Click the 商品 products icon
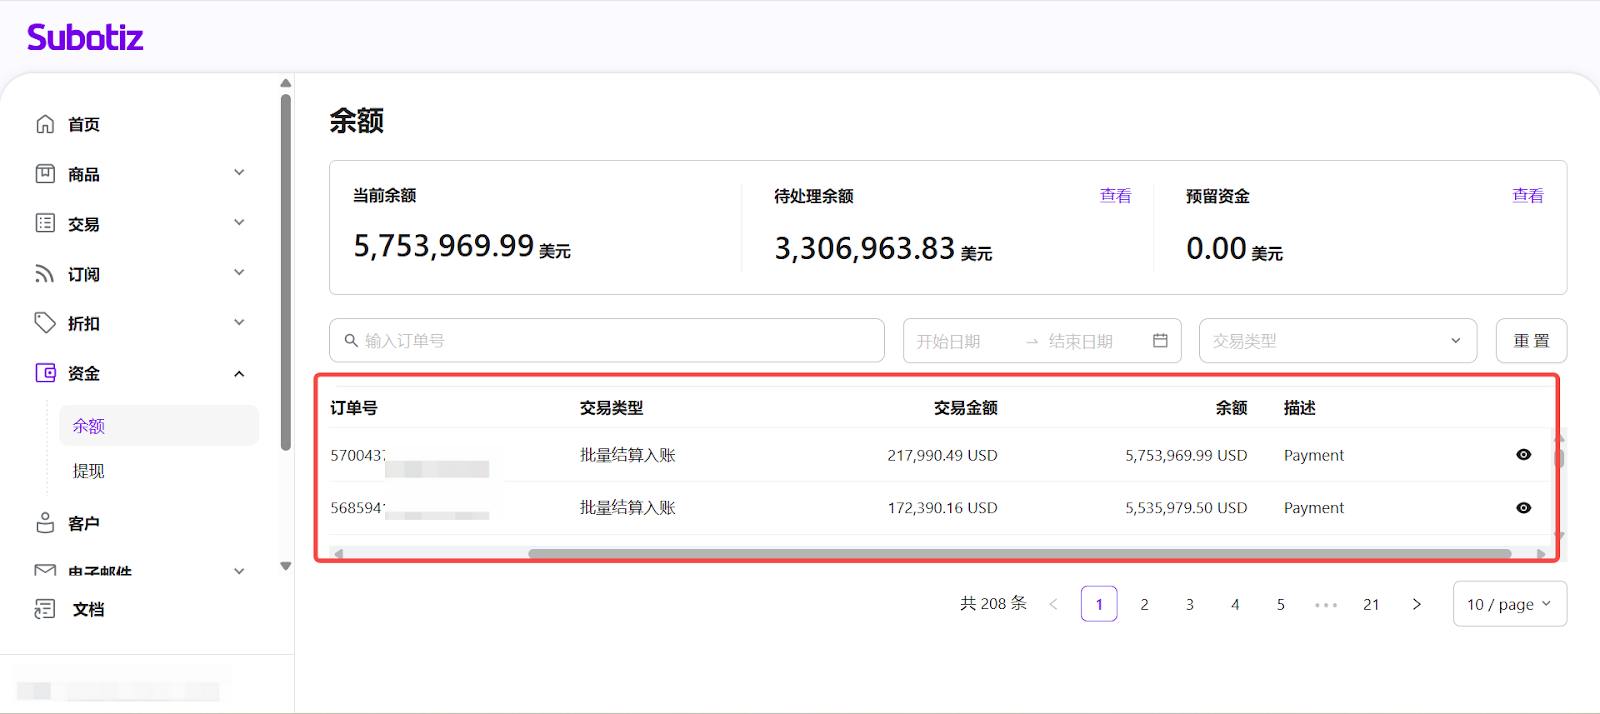Screen dimensions: 1600x714 tap(45, 174)
